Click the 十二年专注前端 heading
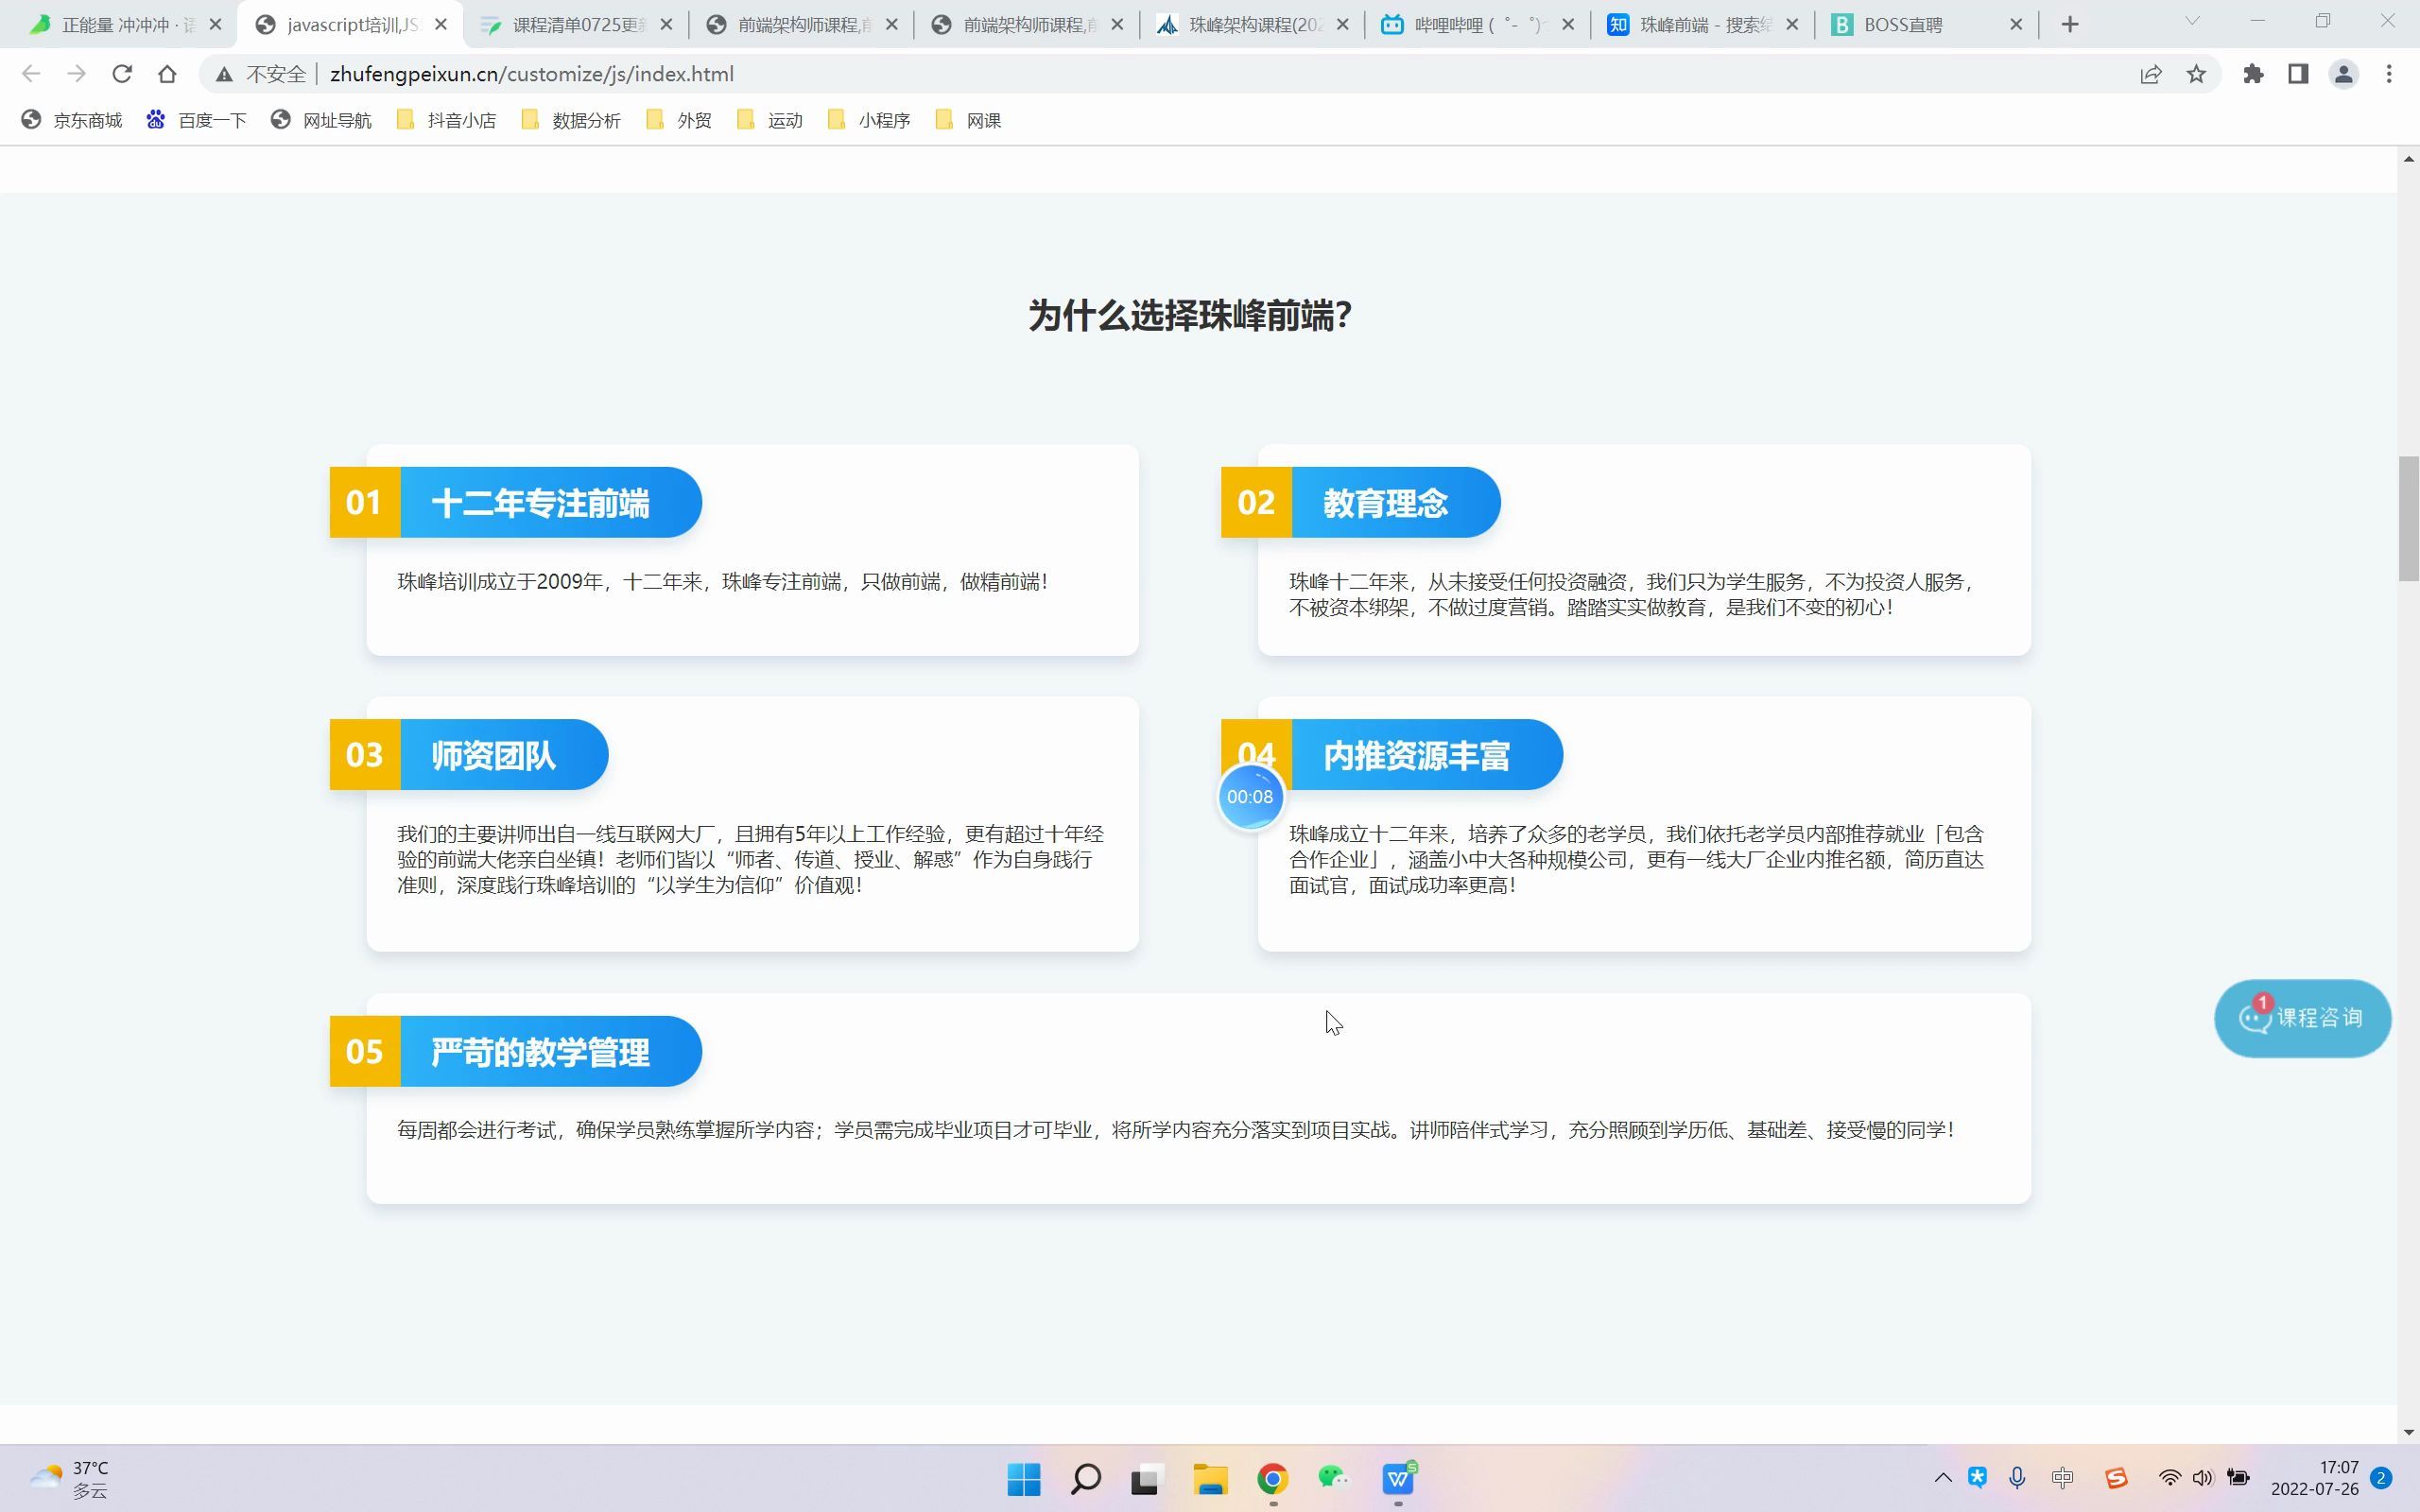Viewport: 2420px width, 1512px height. point(540,503)
